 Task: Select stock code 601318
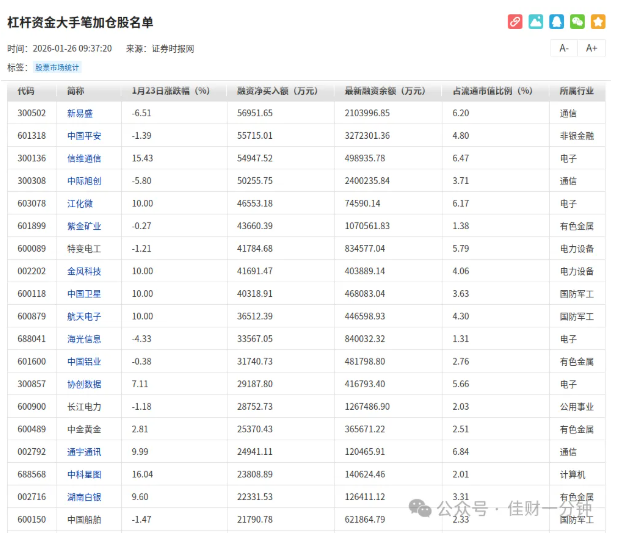click(32, 136)
